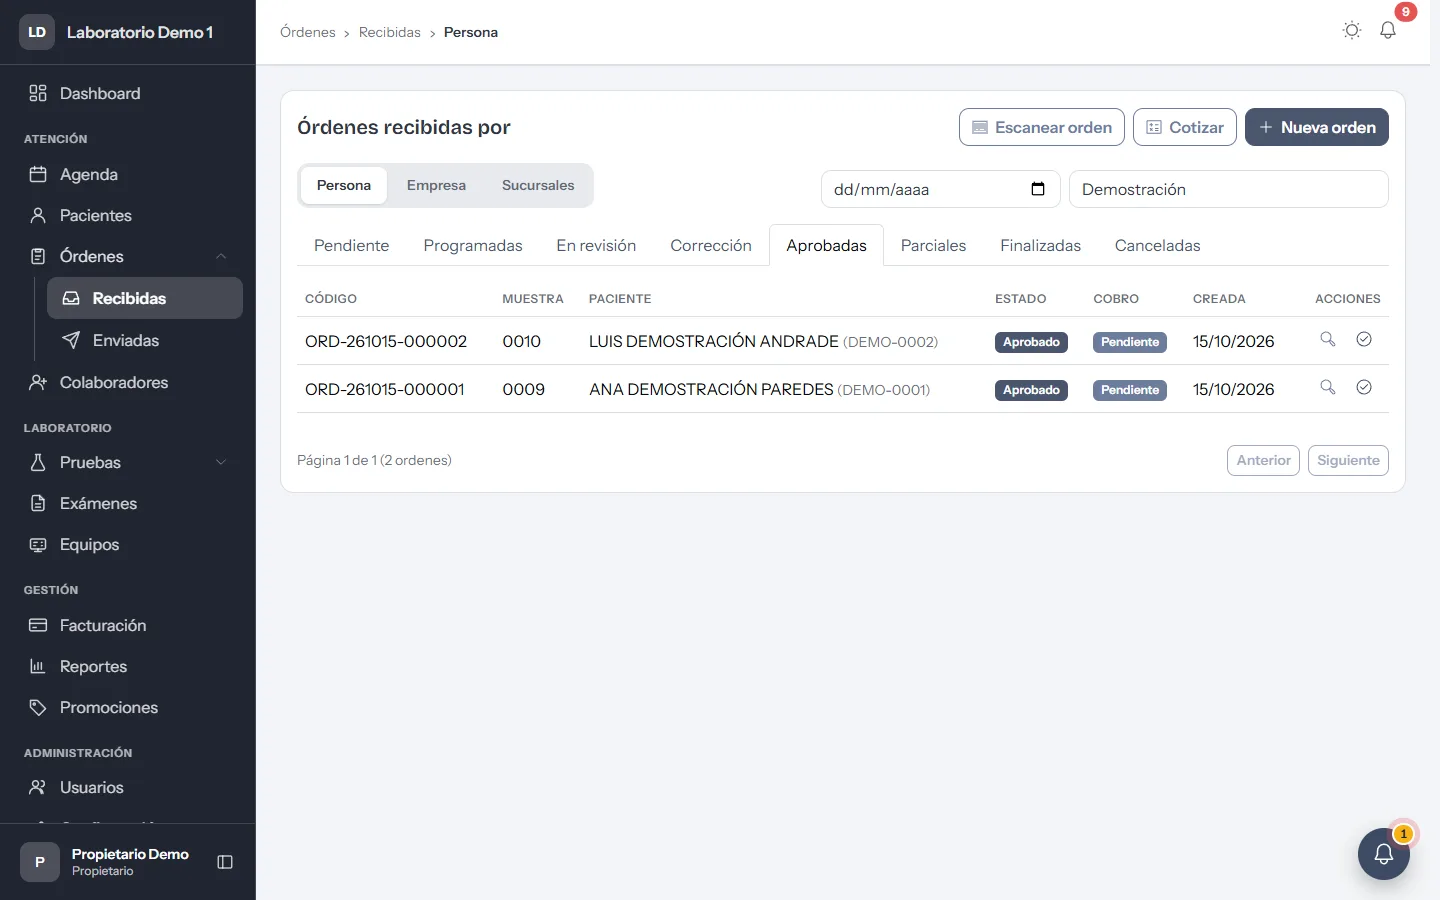Click the Aprobado badge for sample 0010
Screen dimensions: 1440x900
(x=1031, y=342)
